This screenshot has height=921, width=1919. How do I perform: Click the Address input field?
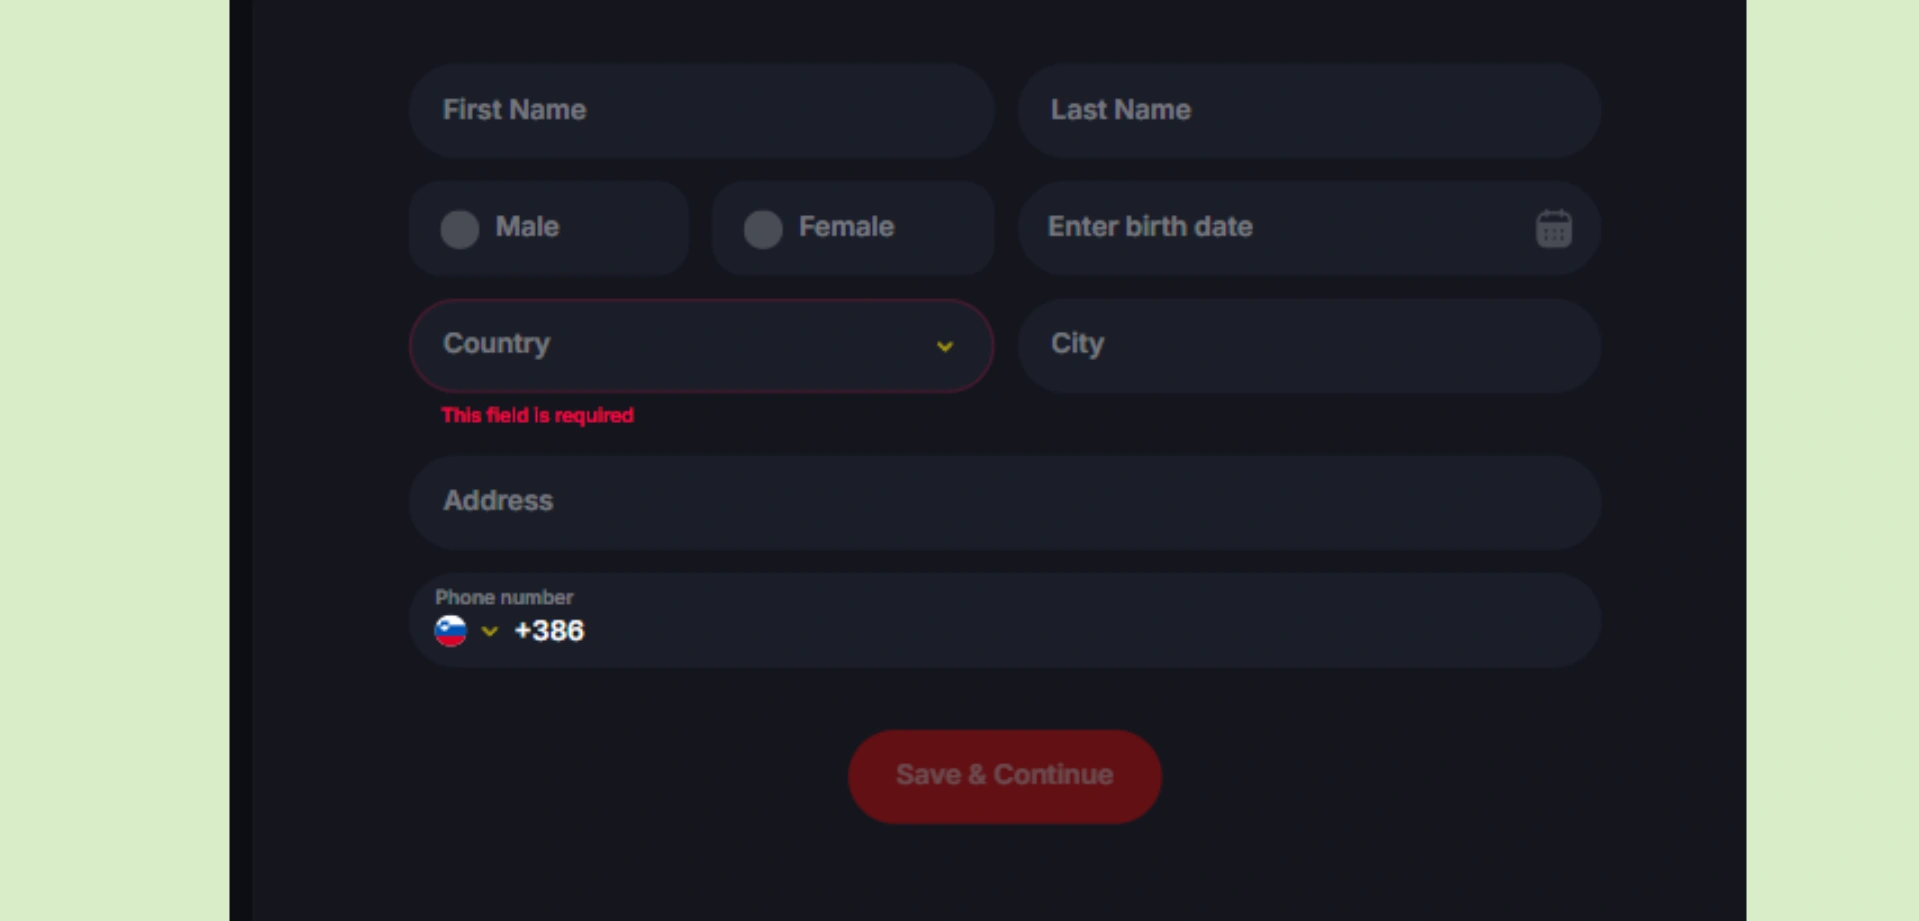pyautogui.click(x=1004, y=502)
